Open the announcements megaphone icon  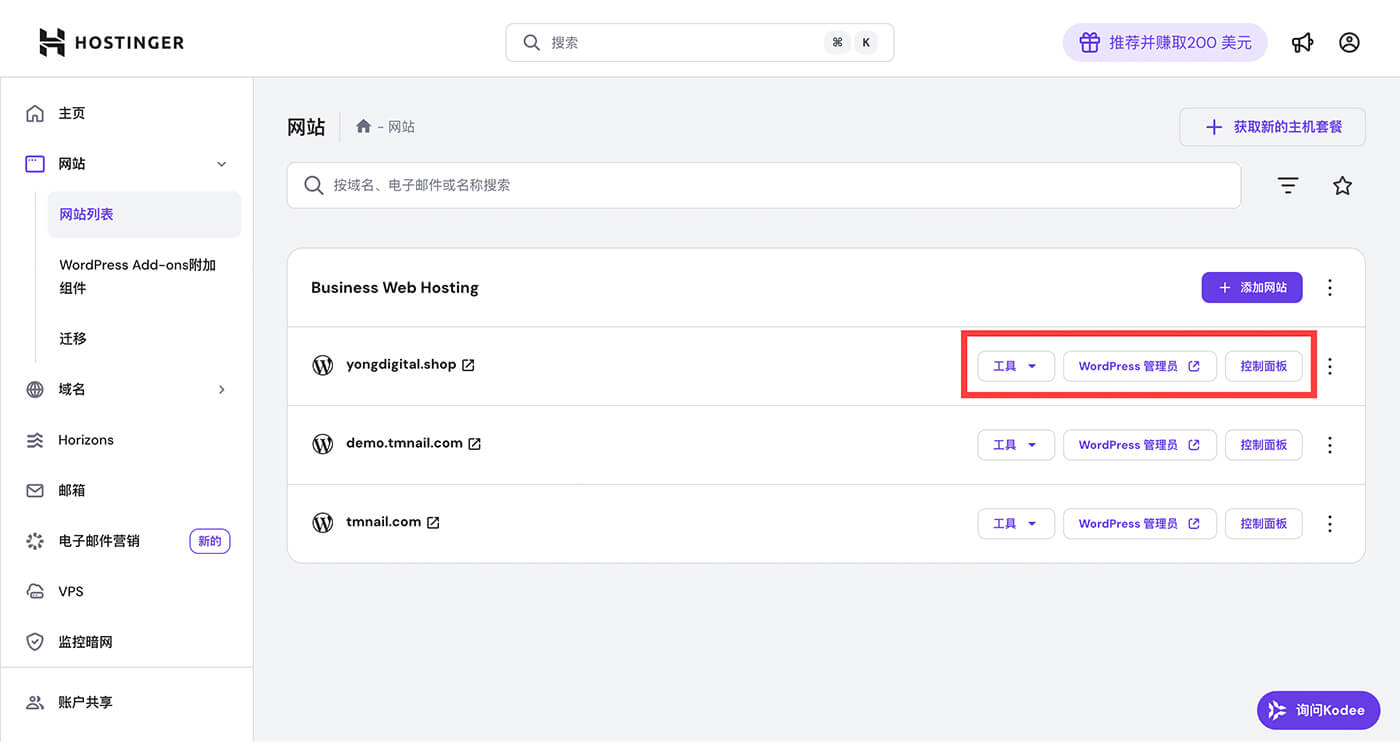1302,43
